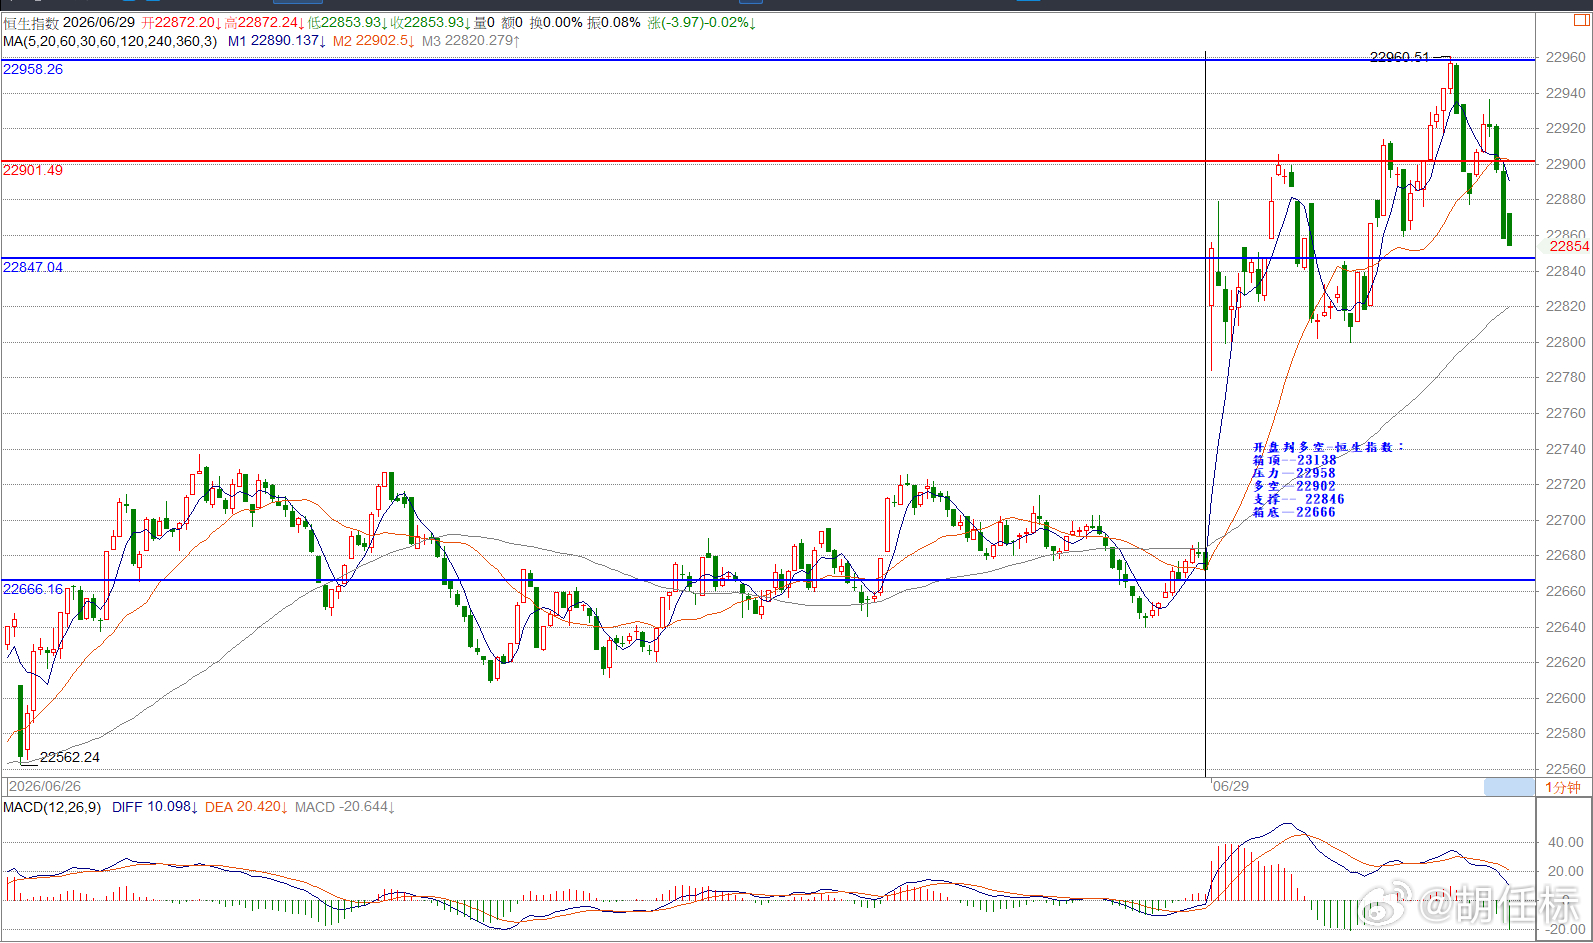Select the DIFF 10.098 value

(155, 807)
